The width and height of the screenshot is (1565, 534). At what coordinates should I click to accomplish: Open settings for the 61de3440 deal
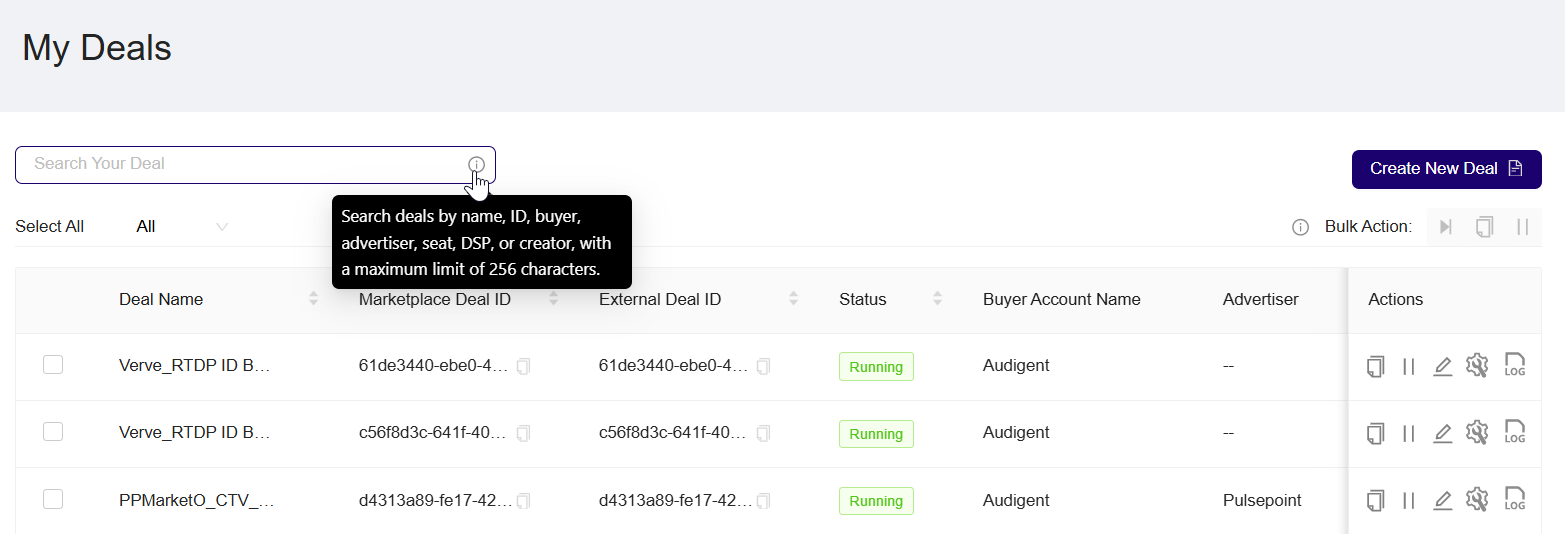coord(1477,366)
